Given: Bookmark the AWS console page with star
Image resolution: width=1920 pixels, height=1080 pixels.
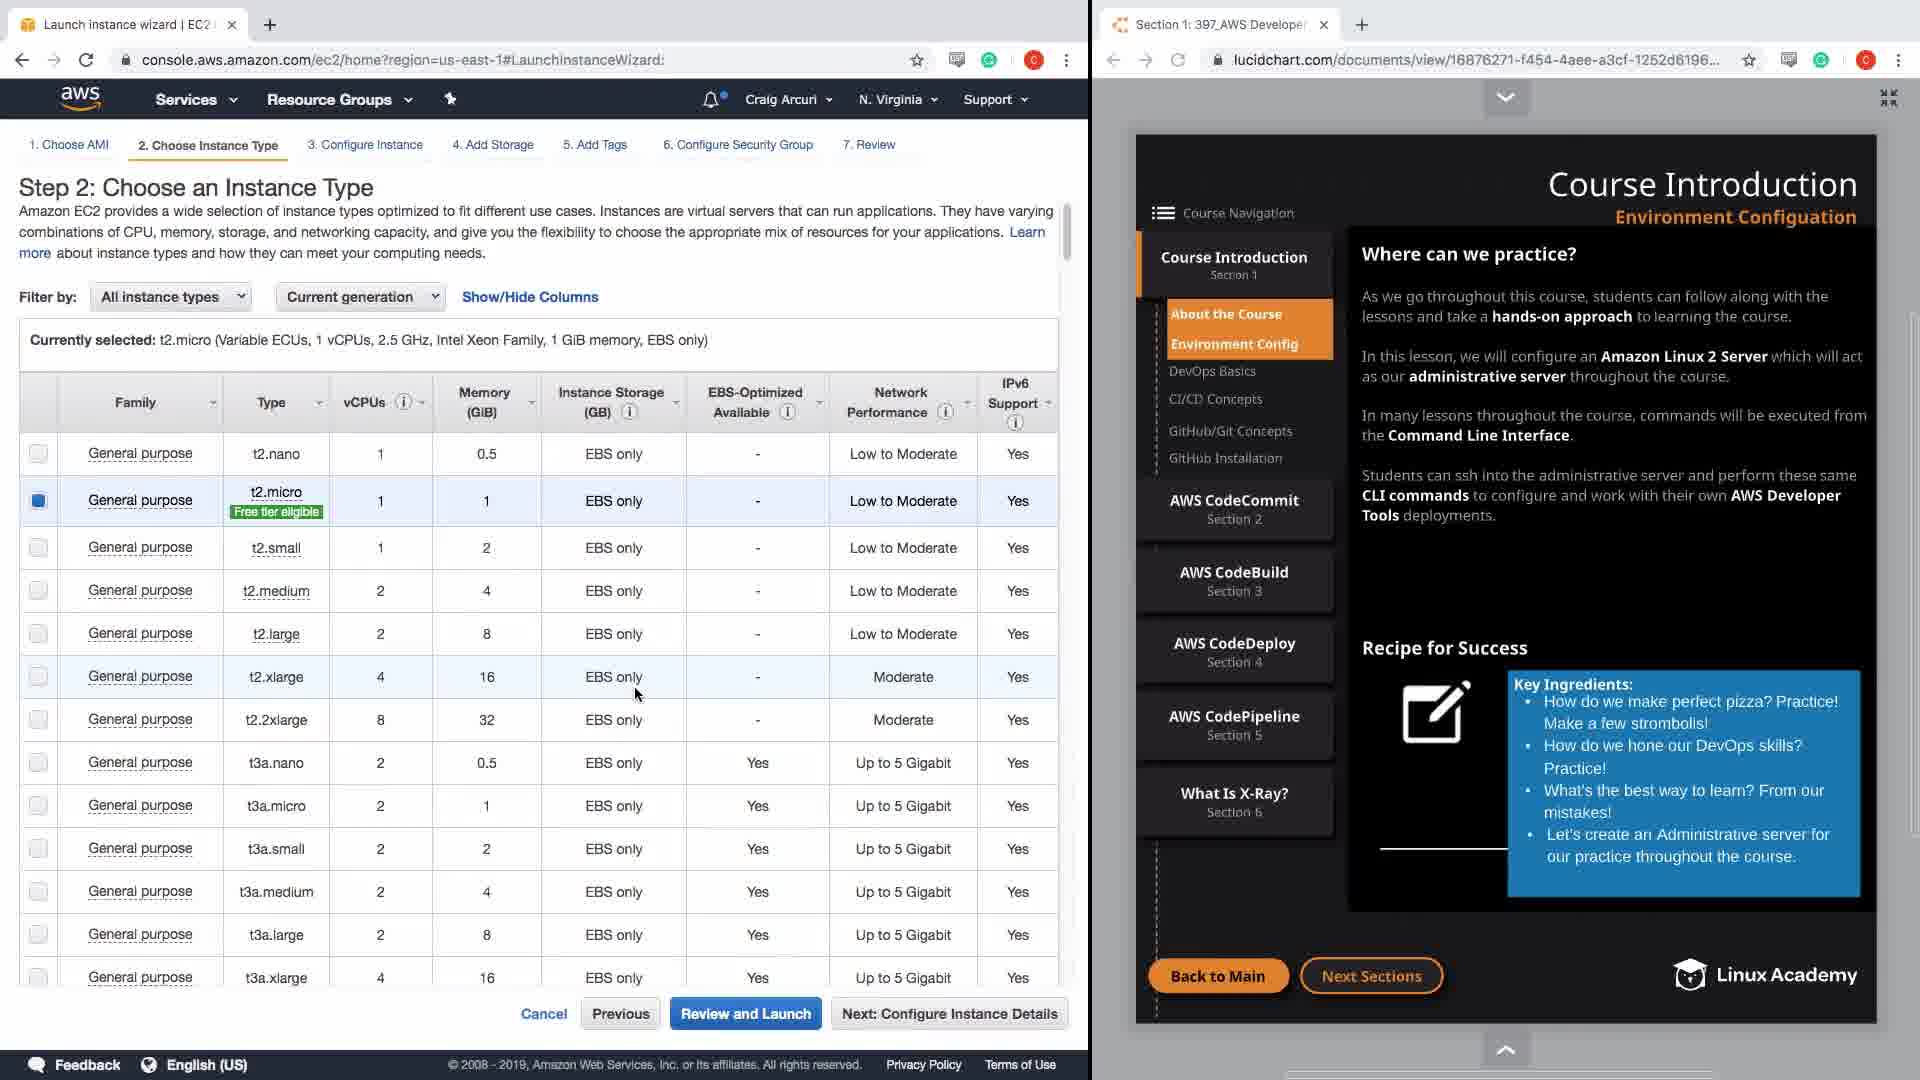Looking at the screenshot, I should point(917,60).
